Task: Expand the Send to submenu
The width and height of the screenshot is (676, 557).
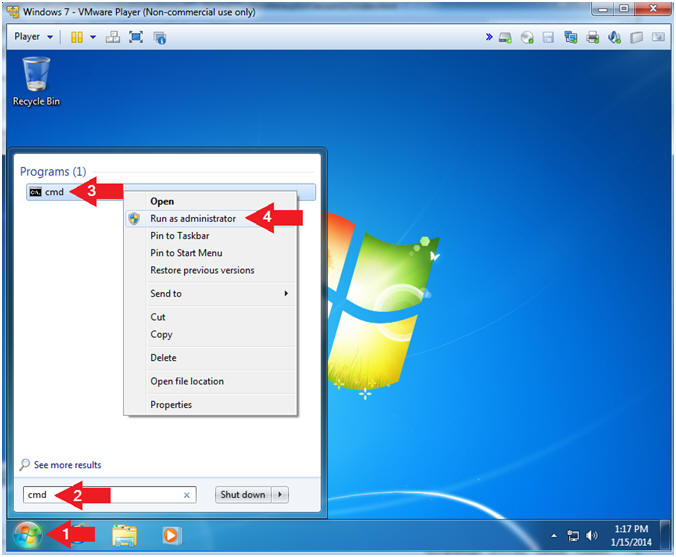Action: tap(210, 294)
